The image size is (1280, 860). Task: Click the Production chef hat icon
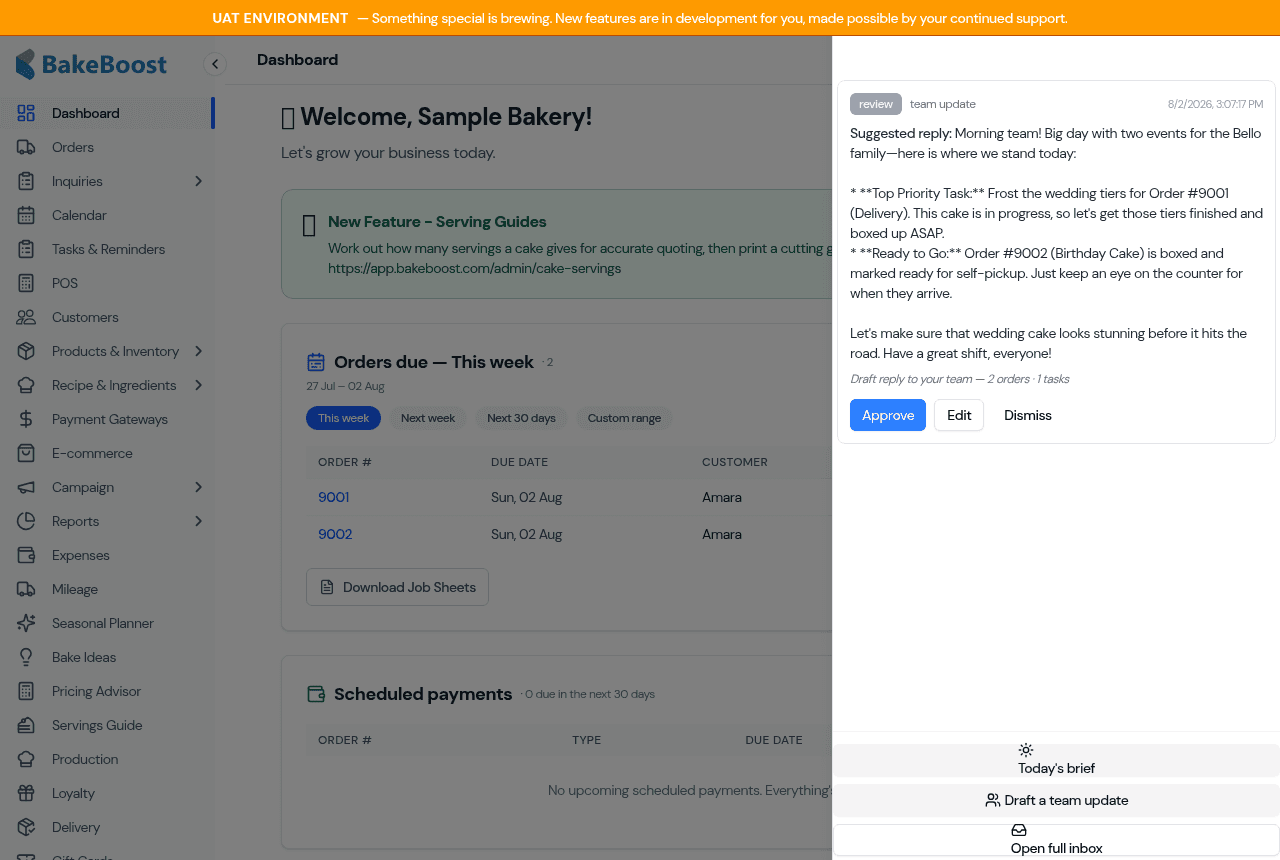click(26, 759)
